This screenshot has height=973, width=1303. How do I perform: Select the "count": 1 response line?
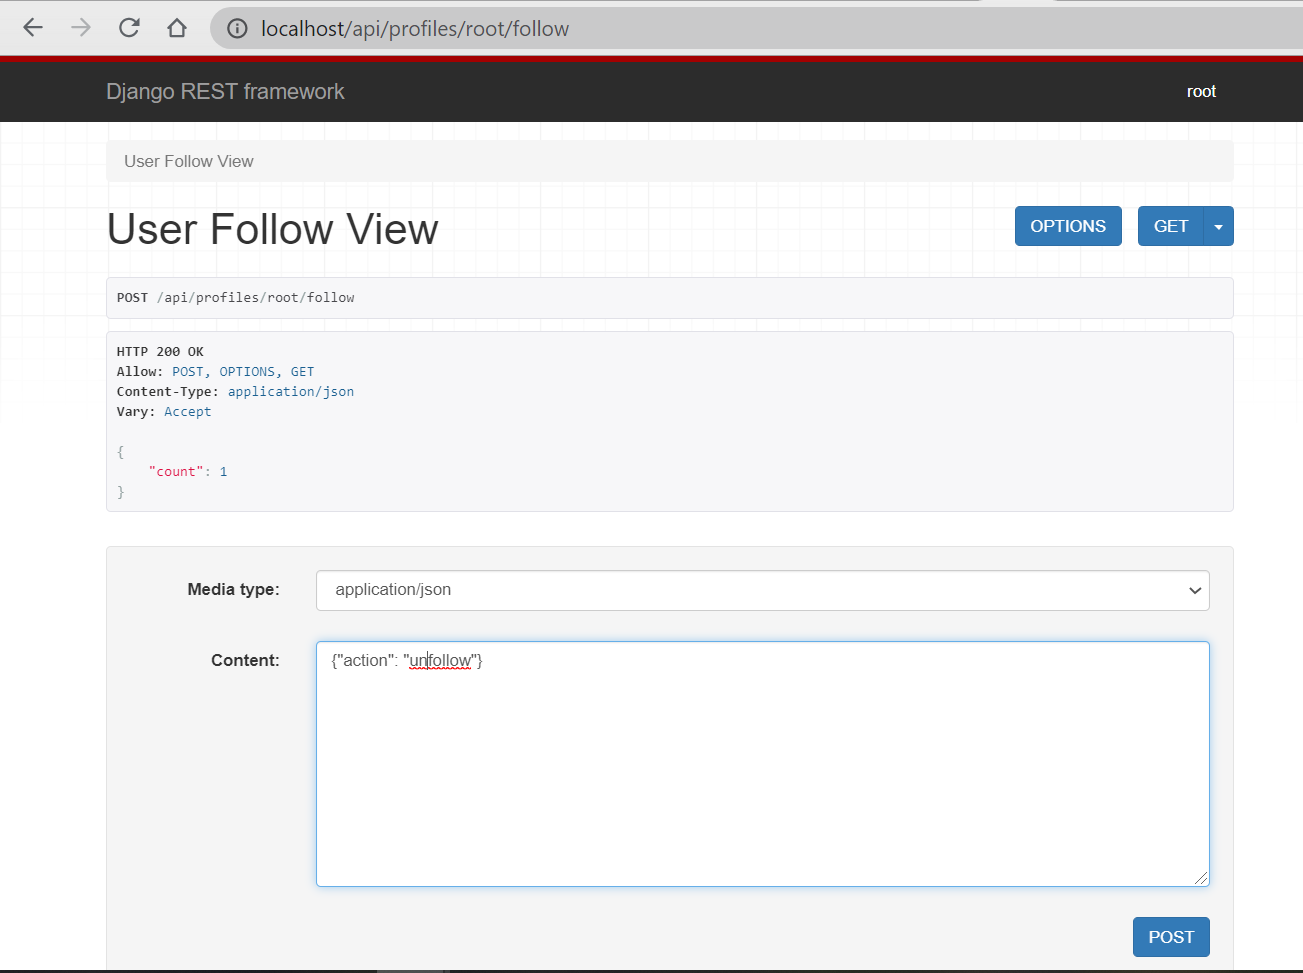(188, 471)
